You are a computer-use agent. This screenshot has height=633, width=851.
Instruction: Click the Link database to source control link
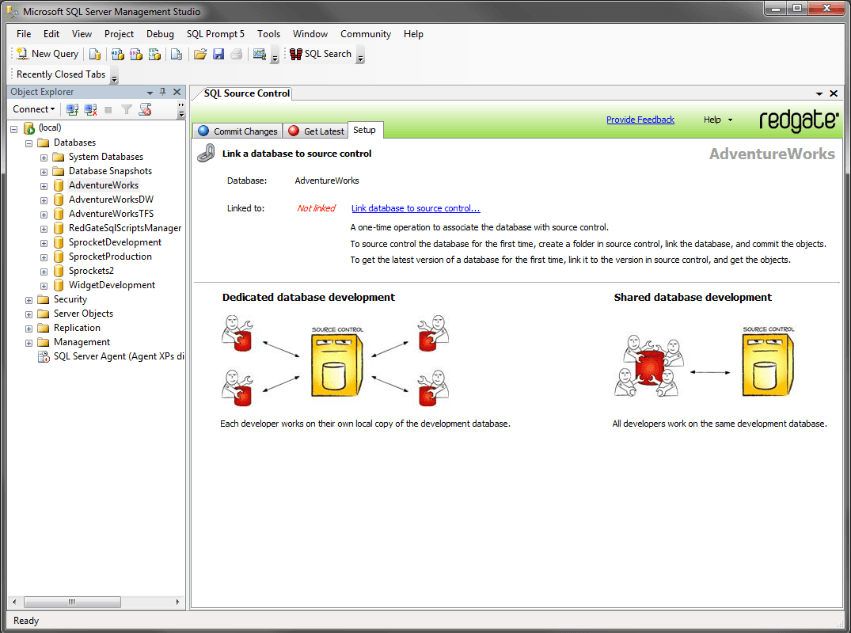[417, 208]
